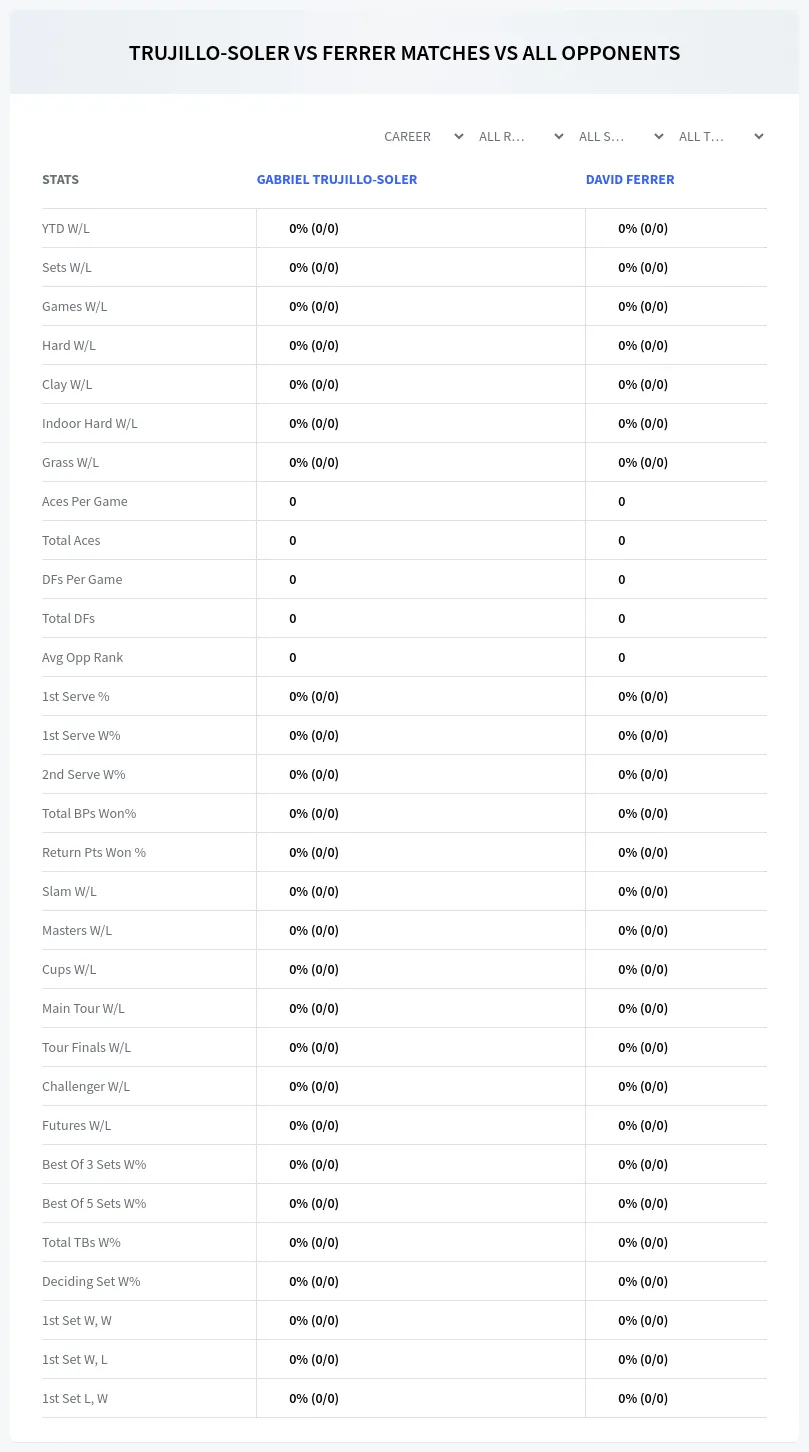Open Gabriel Trujillo-Soler player link
Screen dimensions: 809x1452
[337, 180]
